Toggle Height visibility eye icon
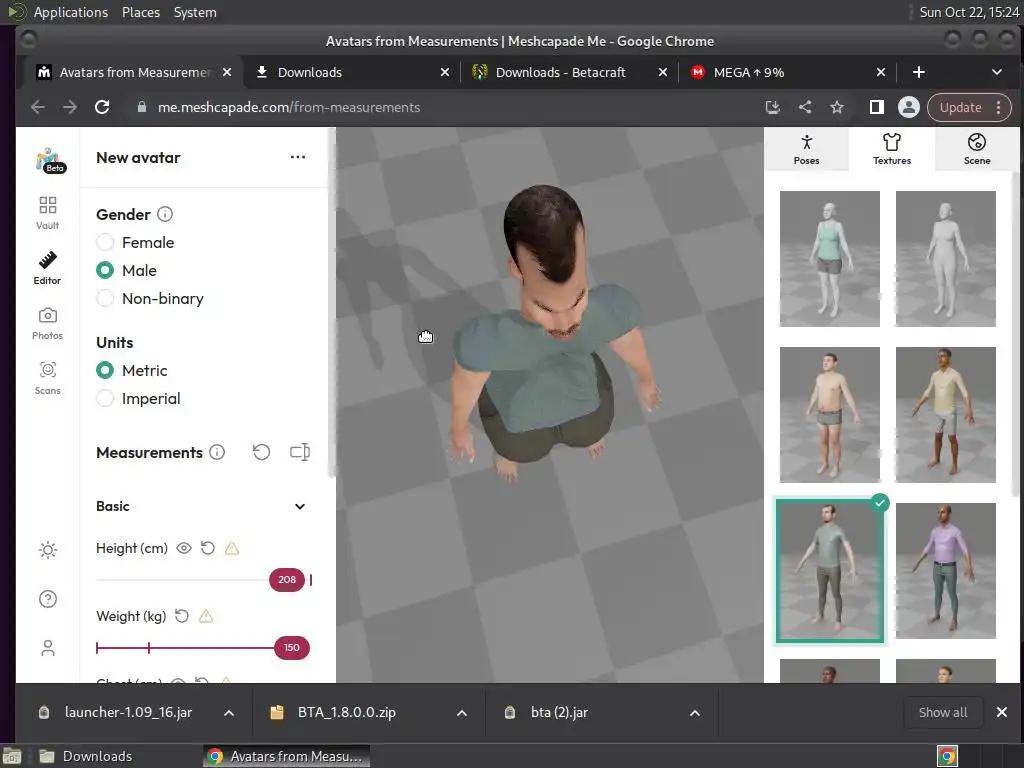Image resolution: width=1024 pixels, height=768 pixels. tap(184, 548)
